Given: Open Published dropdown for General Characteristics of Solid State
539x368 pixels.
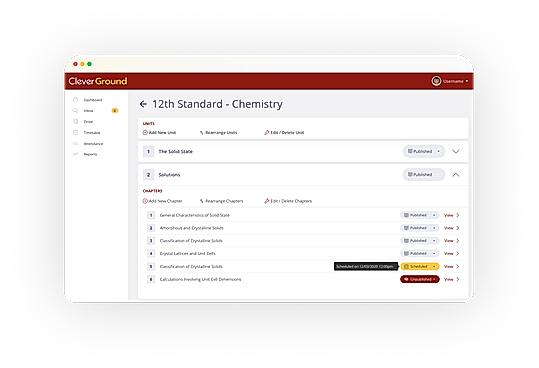Looking at the screenshot, I should 420,215.
